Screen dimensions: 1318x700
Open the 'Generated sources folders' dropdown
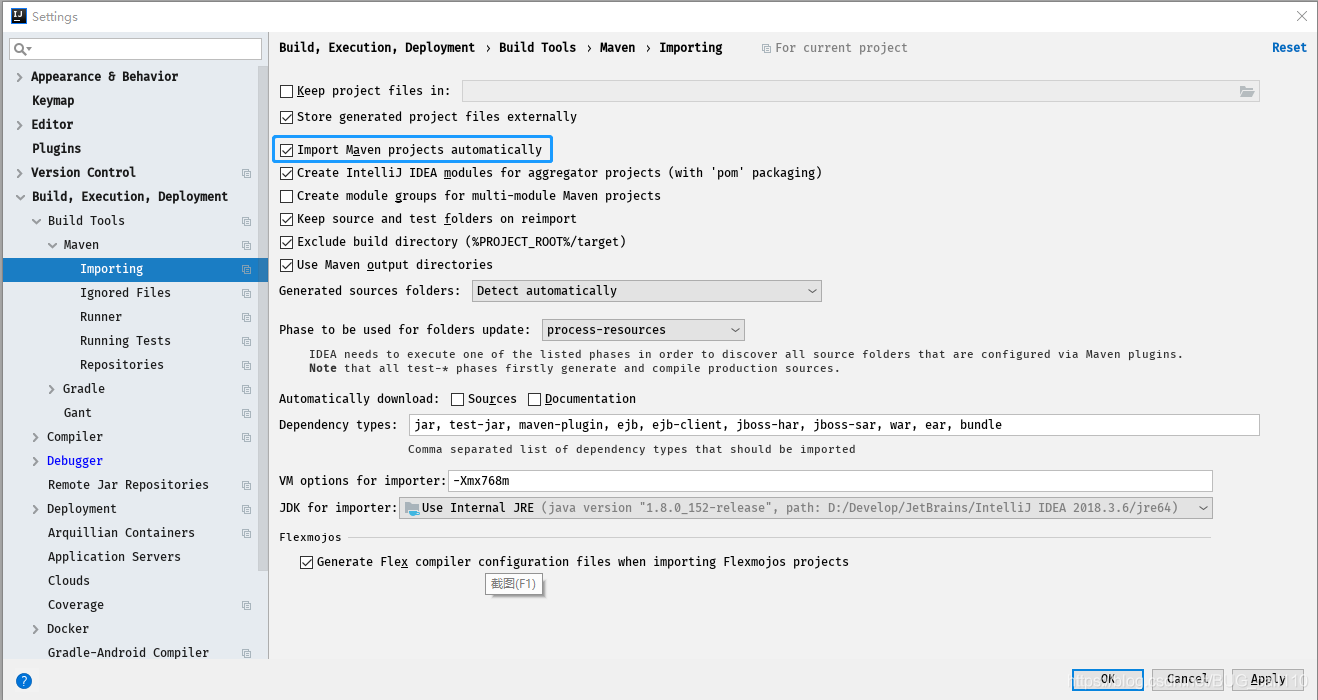(812, 290)
